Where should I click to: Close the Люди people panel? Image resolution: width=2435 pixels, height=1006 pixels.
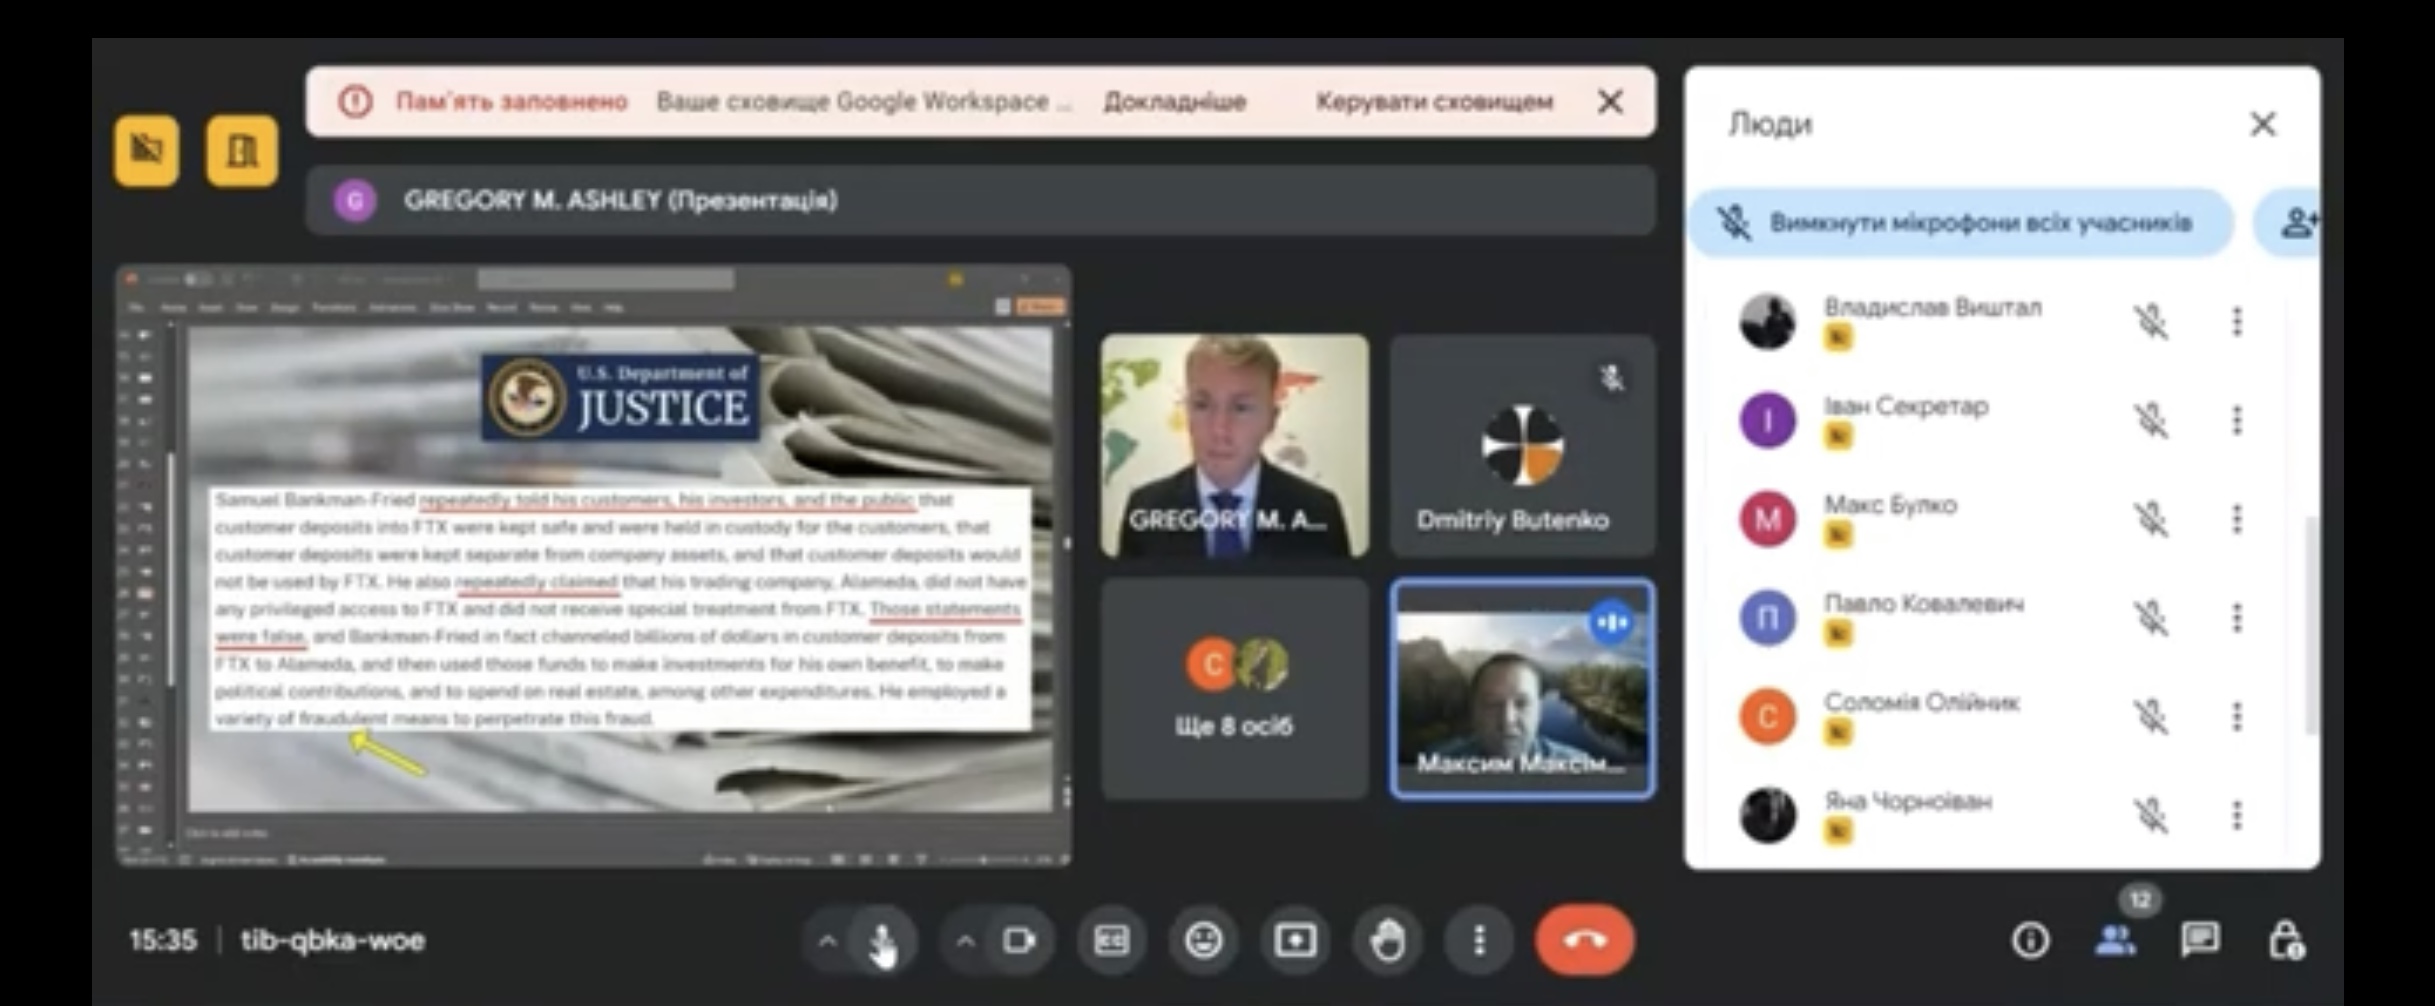tap(2263, 124)
